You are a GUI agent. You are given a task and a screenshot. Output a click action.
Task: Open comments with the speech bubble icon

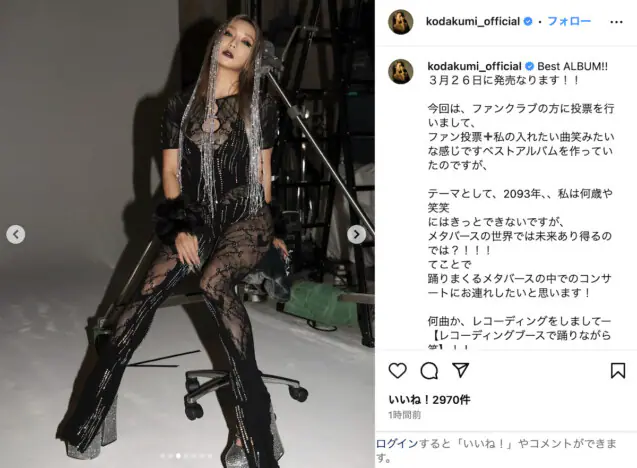click(x=429, y=370)
